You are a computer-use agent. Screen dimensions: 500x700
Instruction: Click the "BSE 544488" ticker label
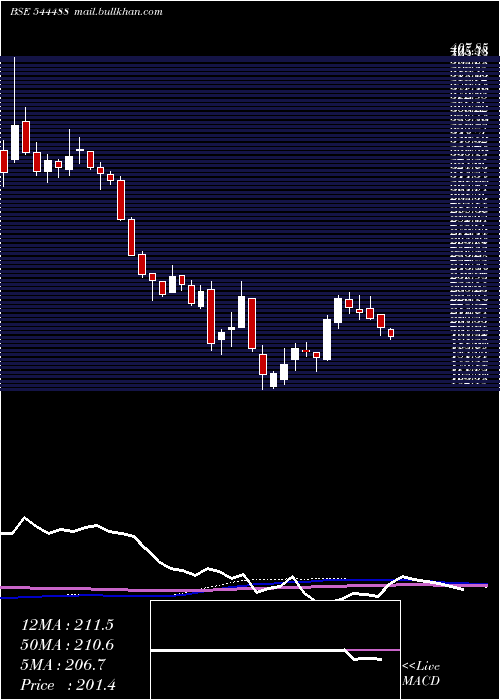tap(39, 12)
